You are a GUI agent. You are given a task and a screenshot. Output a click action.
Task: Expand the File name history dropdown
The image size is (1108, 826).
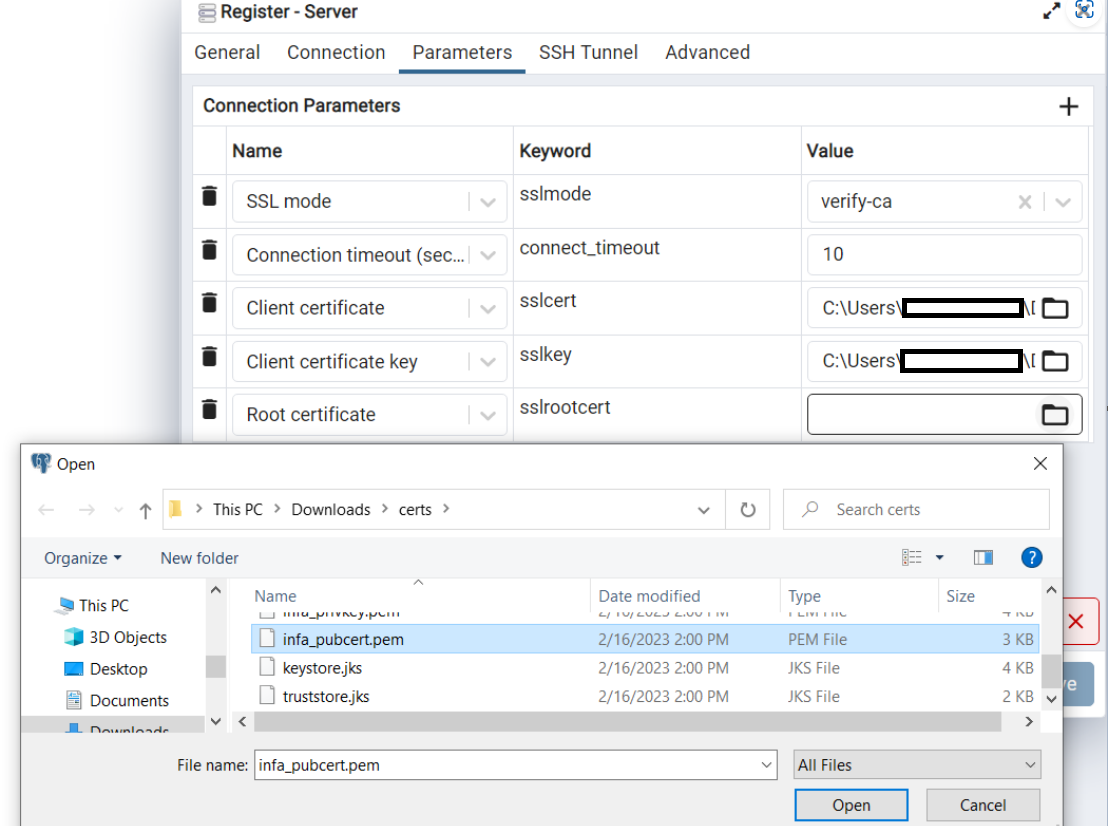pyautogui.click(x=766, y=765)
